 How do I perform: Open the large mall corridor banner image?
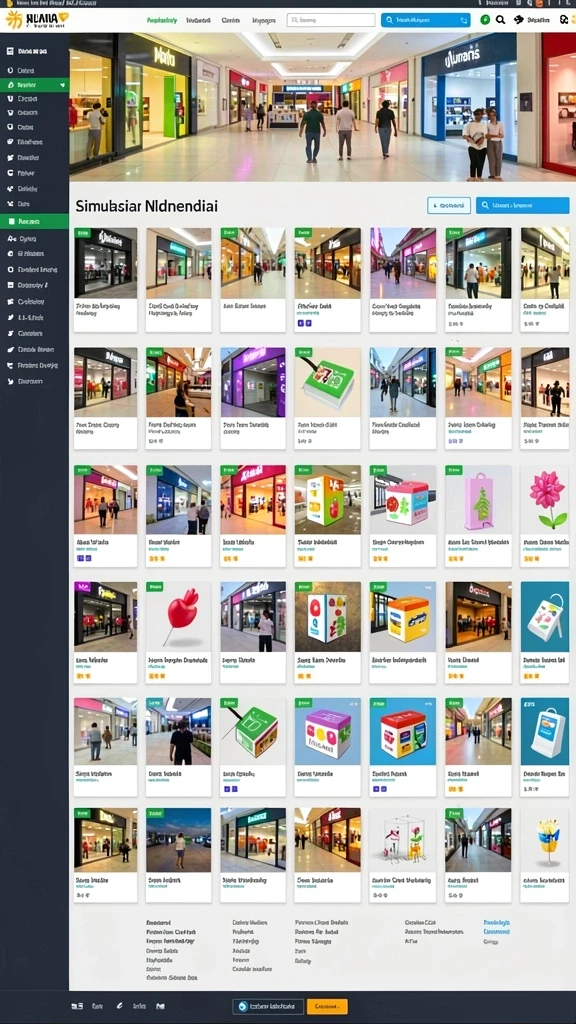[x=323, y=106]
